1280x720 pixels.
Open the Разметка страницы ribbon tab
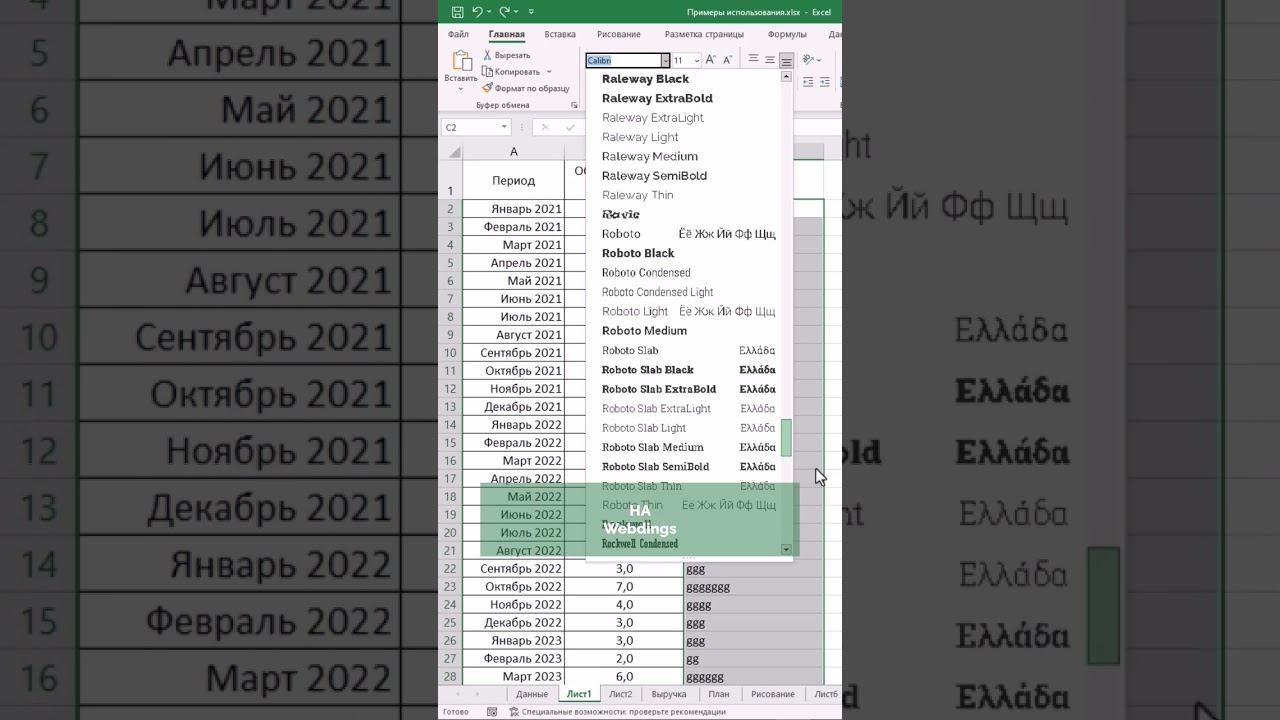point(704,34)
